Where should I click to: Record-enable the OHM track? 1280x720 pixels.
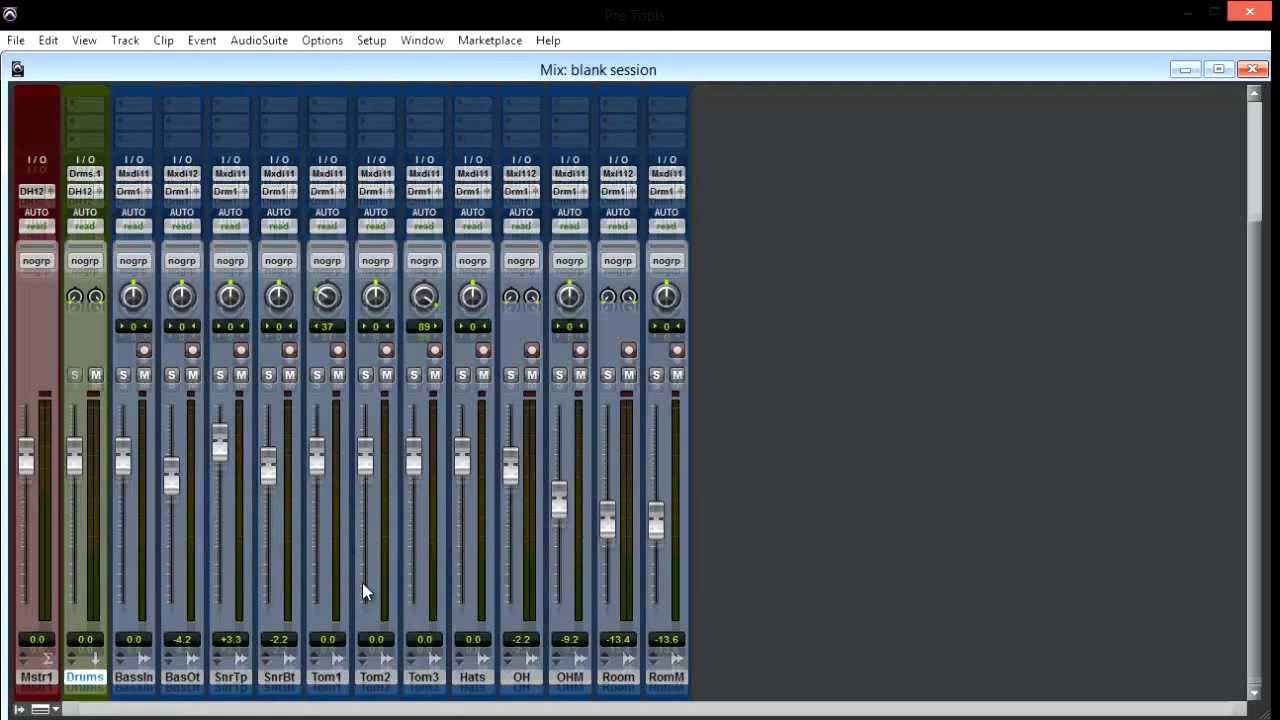[x=580, y=350]
